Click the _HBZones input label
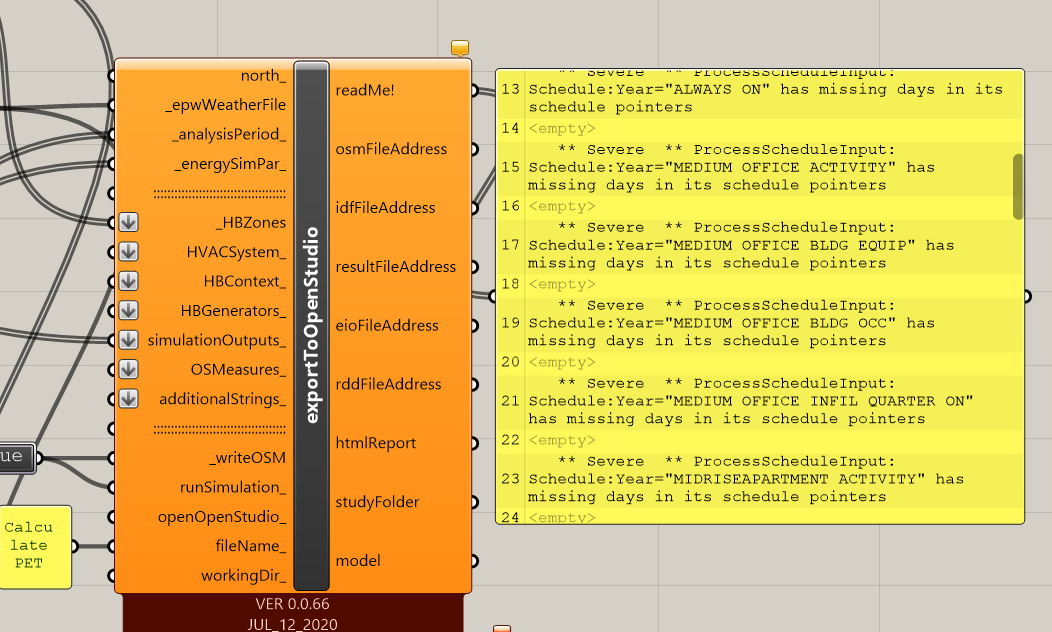Screen dimensions: 1052x632 (251, 223)
